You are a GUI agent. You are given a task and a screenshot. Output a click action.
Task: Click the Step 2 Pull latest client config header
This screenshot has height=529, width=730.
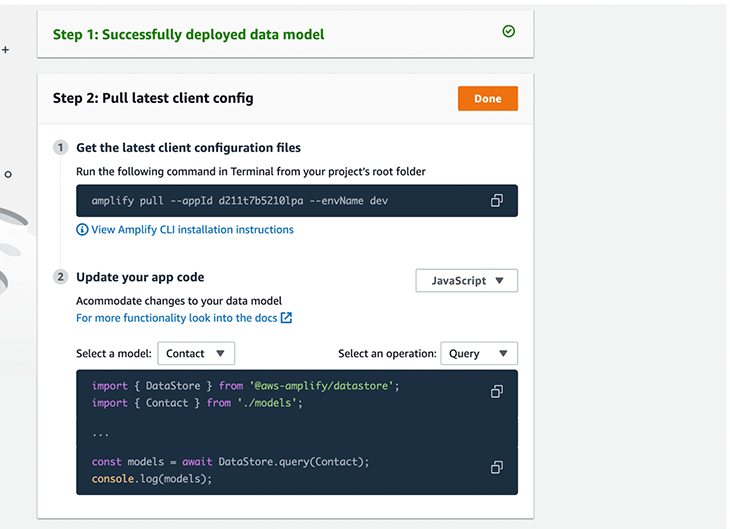pos(153,98)
